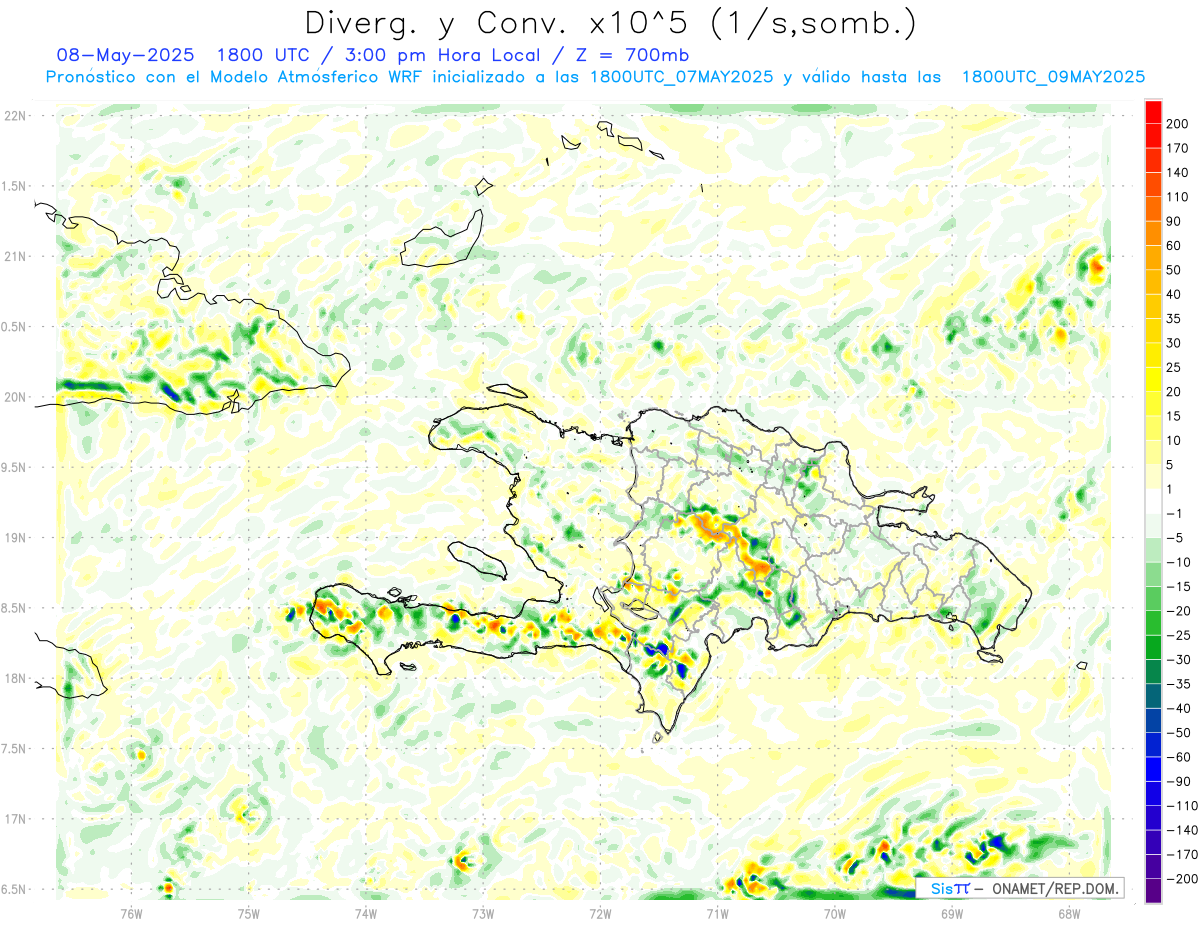Click the '1.5N' latitude axis label
The height and width of the screenshot is (927, 1200).
coord(14,186)
